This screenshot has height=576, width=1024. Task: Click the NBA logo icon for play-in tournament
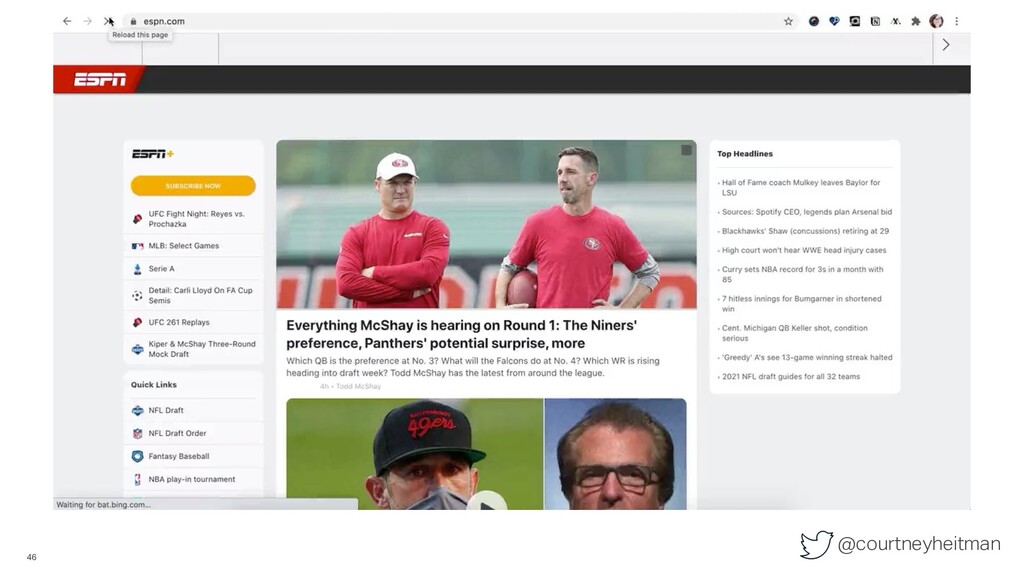137,479
